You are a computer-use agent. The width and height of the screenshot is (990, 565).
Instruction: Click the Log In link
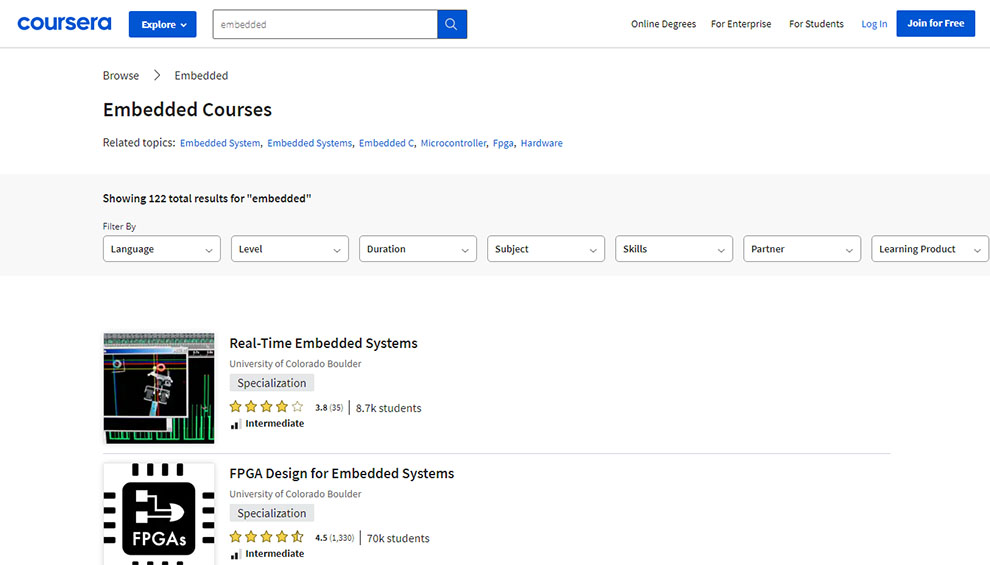[874, 24]
